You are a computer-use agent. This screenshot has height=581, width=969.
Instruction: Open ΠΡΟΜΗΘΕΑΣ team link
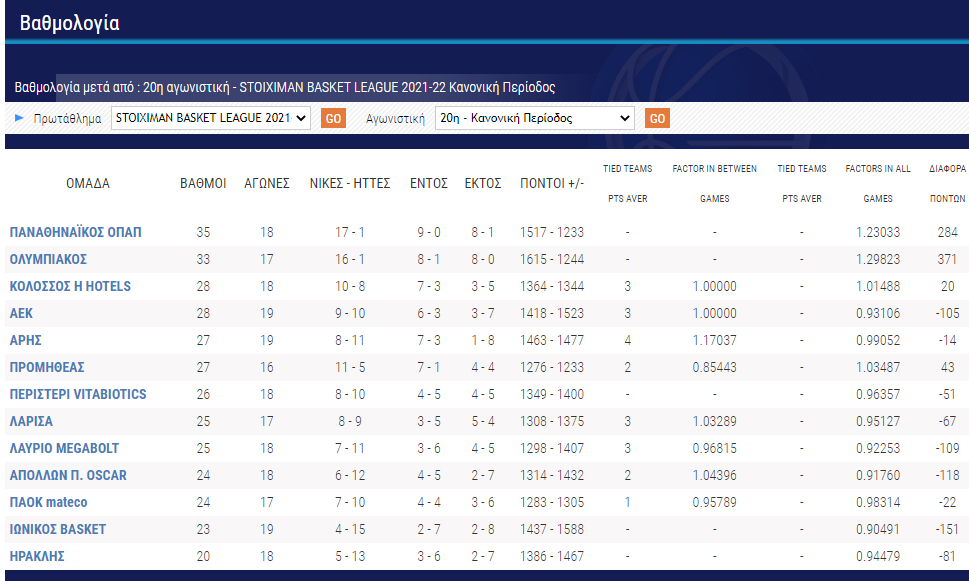[46, 367]
